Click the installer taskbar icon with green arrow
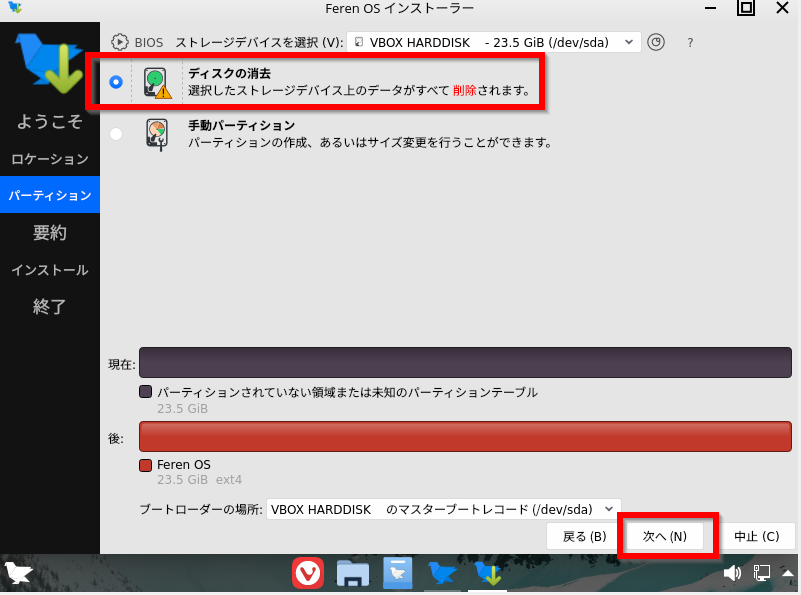 487,574
